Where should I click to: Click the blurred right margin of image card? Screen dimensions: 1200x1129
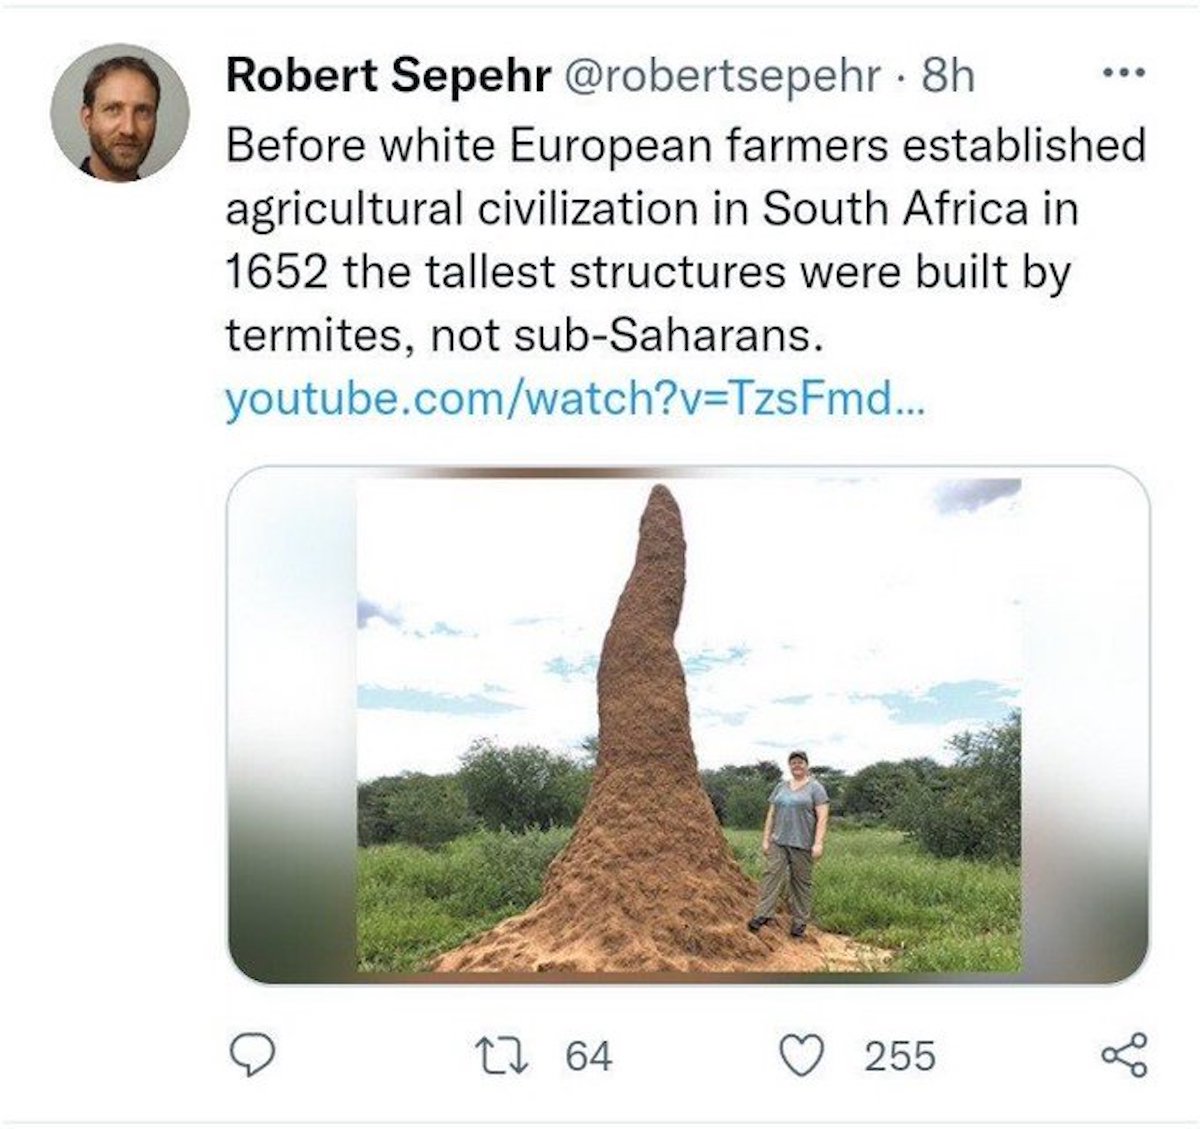1085,725
